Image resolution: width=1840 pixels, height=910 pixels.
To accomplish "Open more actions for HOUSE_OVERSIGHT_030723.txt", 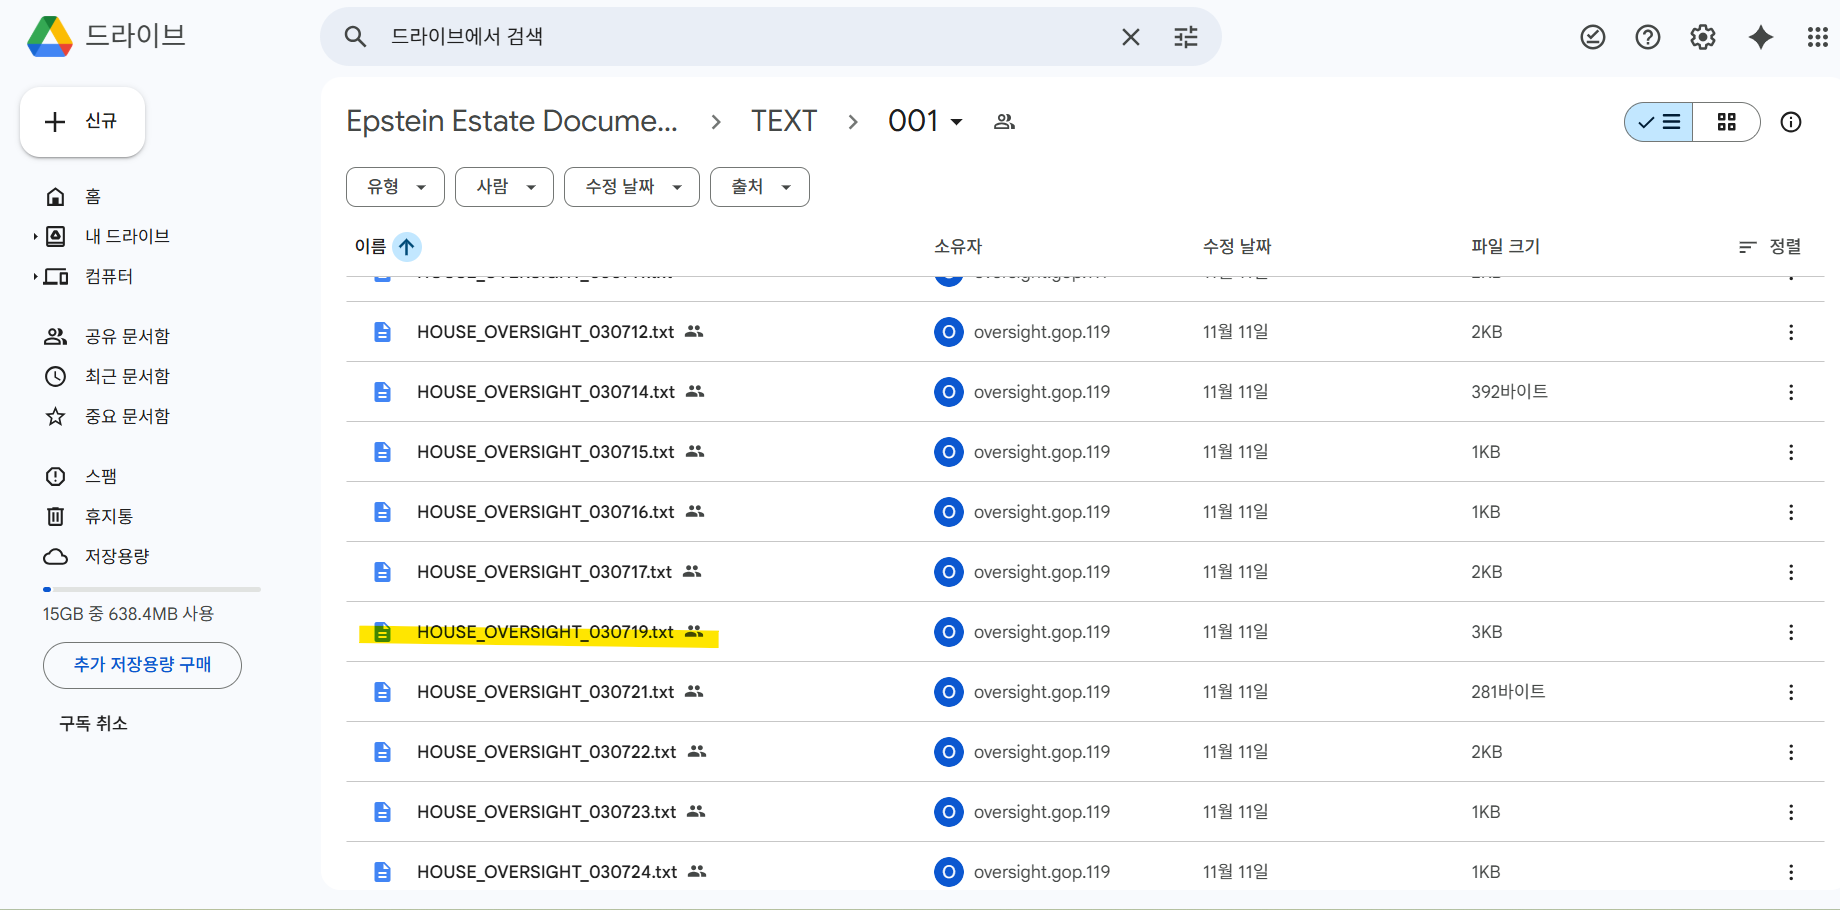I will pyautogui.click(x=1791, y=812).
